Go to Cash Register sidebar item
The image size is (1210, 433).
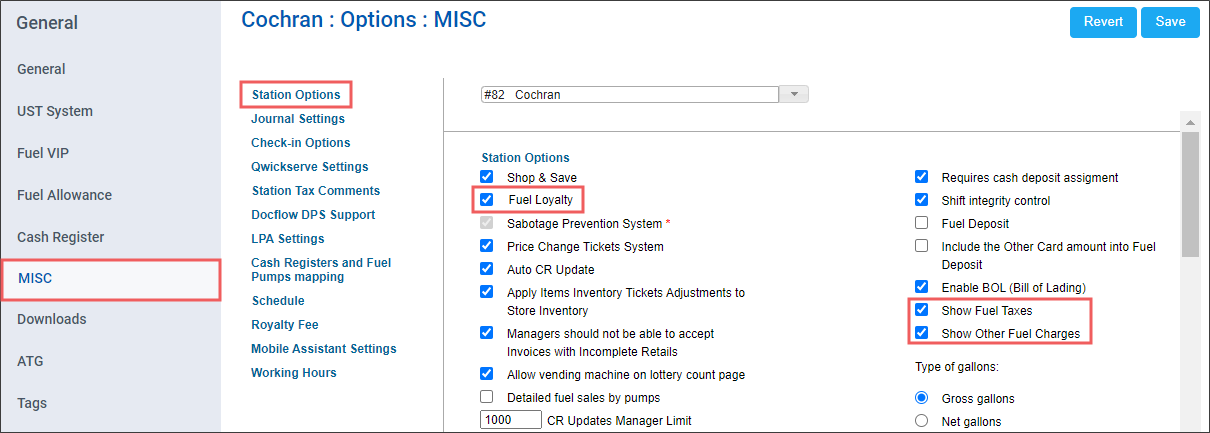[61, 237]
